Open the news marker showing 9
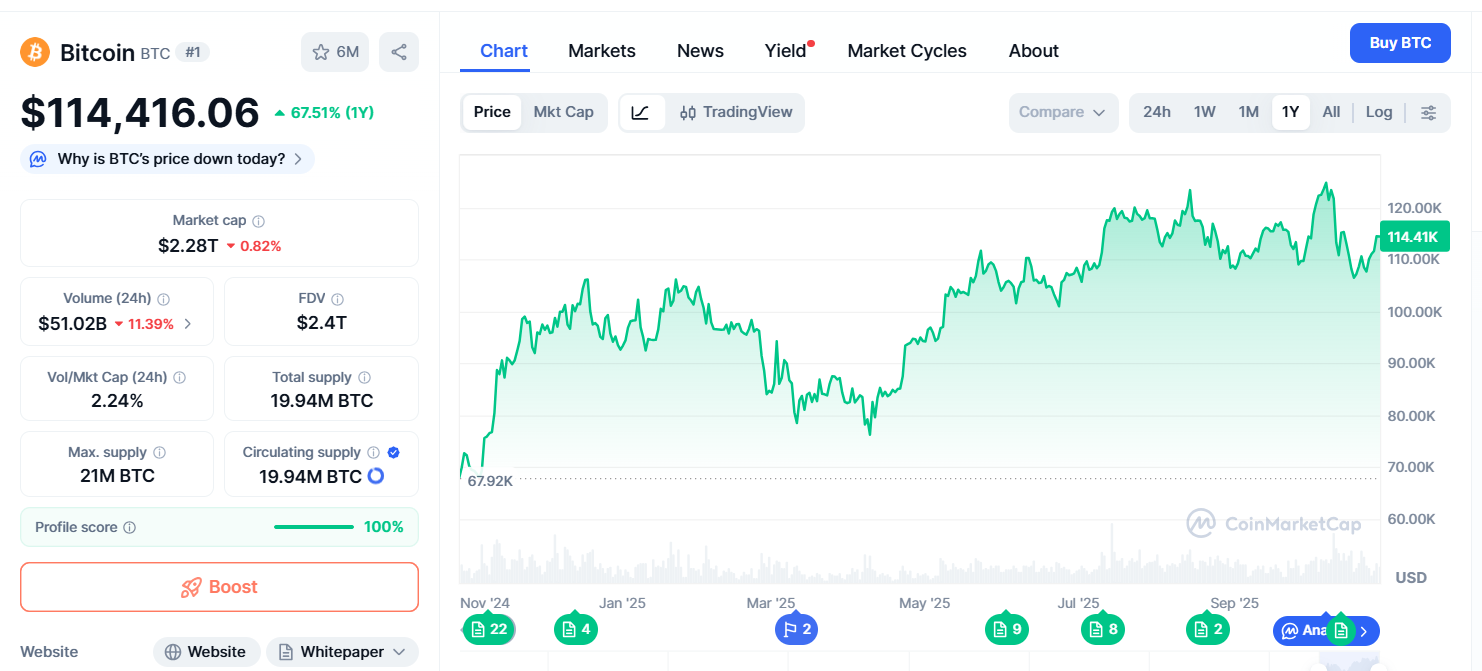This screenshot has height=671, width=1482. tap(1007, 629)
